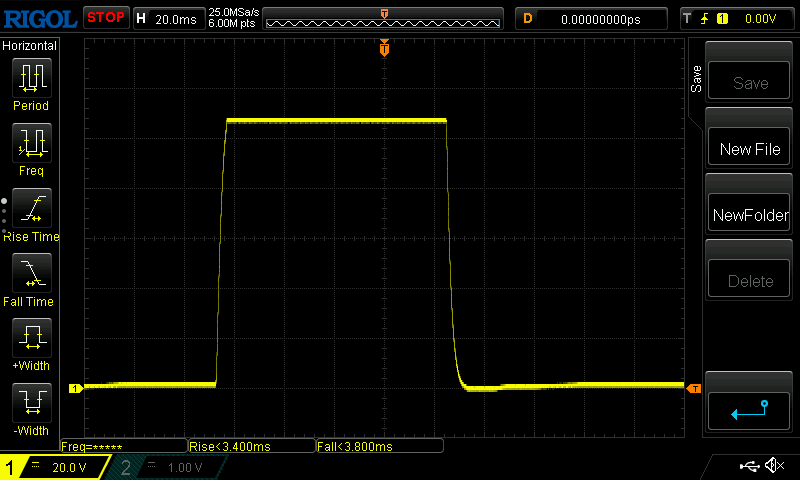Click the Save menu button
800x480 pixels.
[748, 81]
